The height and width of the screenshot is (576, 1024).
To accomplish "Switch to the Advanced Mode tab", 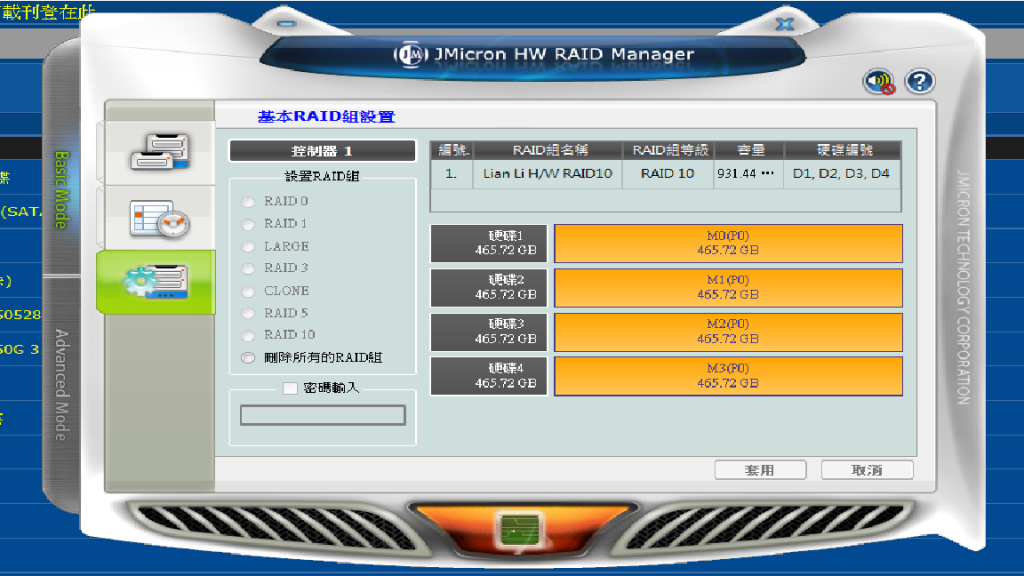I will (61, 385).
